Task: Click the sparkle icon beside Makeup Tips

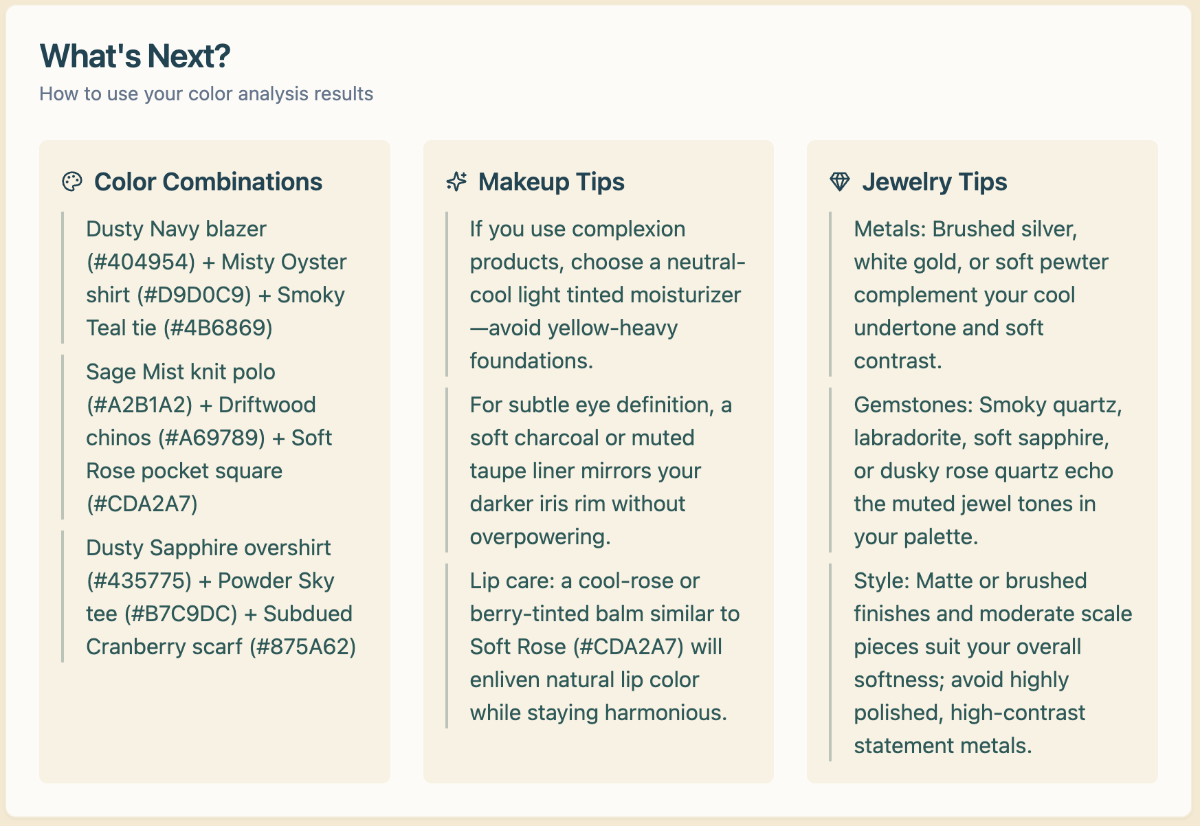Action: 456,182
